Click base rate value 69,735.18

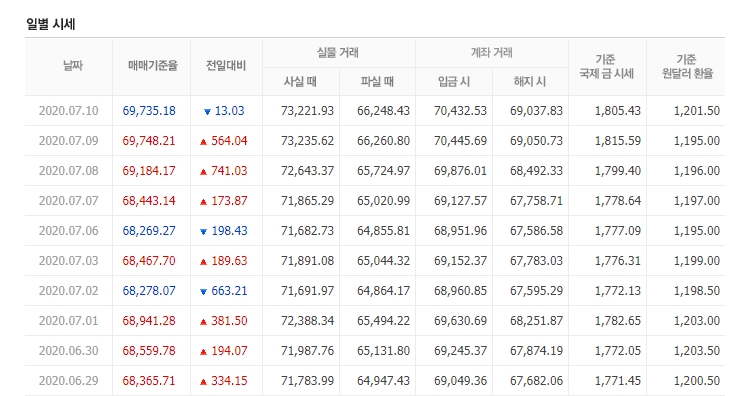tap(149, 111)
